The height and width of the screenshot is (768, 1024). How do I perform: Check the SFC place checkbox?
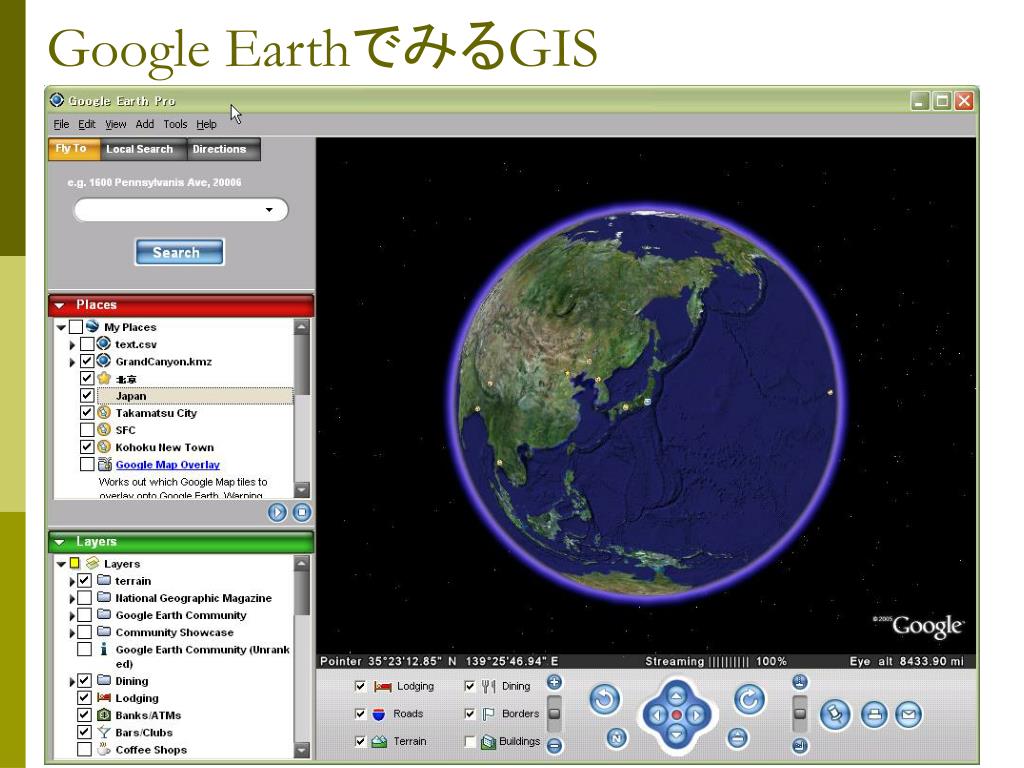(x=87, y=430)
